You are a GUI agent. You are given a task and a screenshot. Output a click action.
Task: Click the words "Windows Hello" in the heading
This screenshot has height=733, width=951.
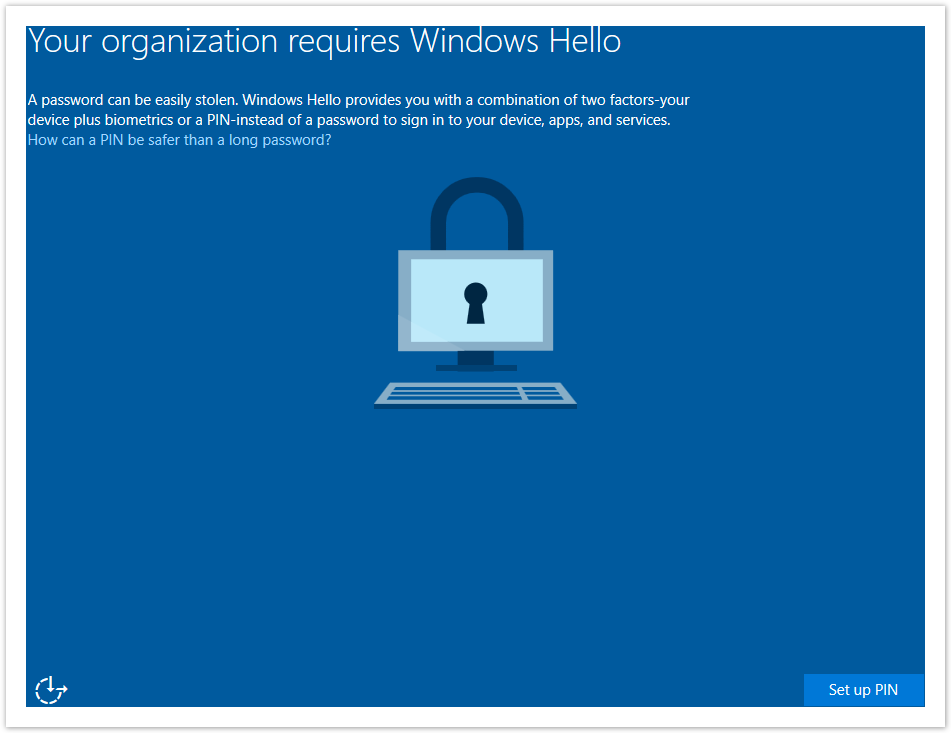pyautogui.click(x=515, y=41)
